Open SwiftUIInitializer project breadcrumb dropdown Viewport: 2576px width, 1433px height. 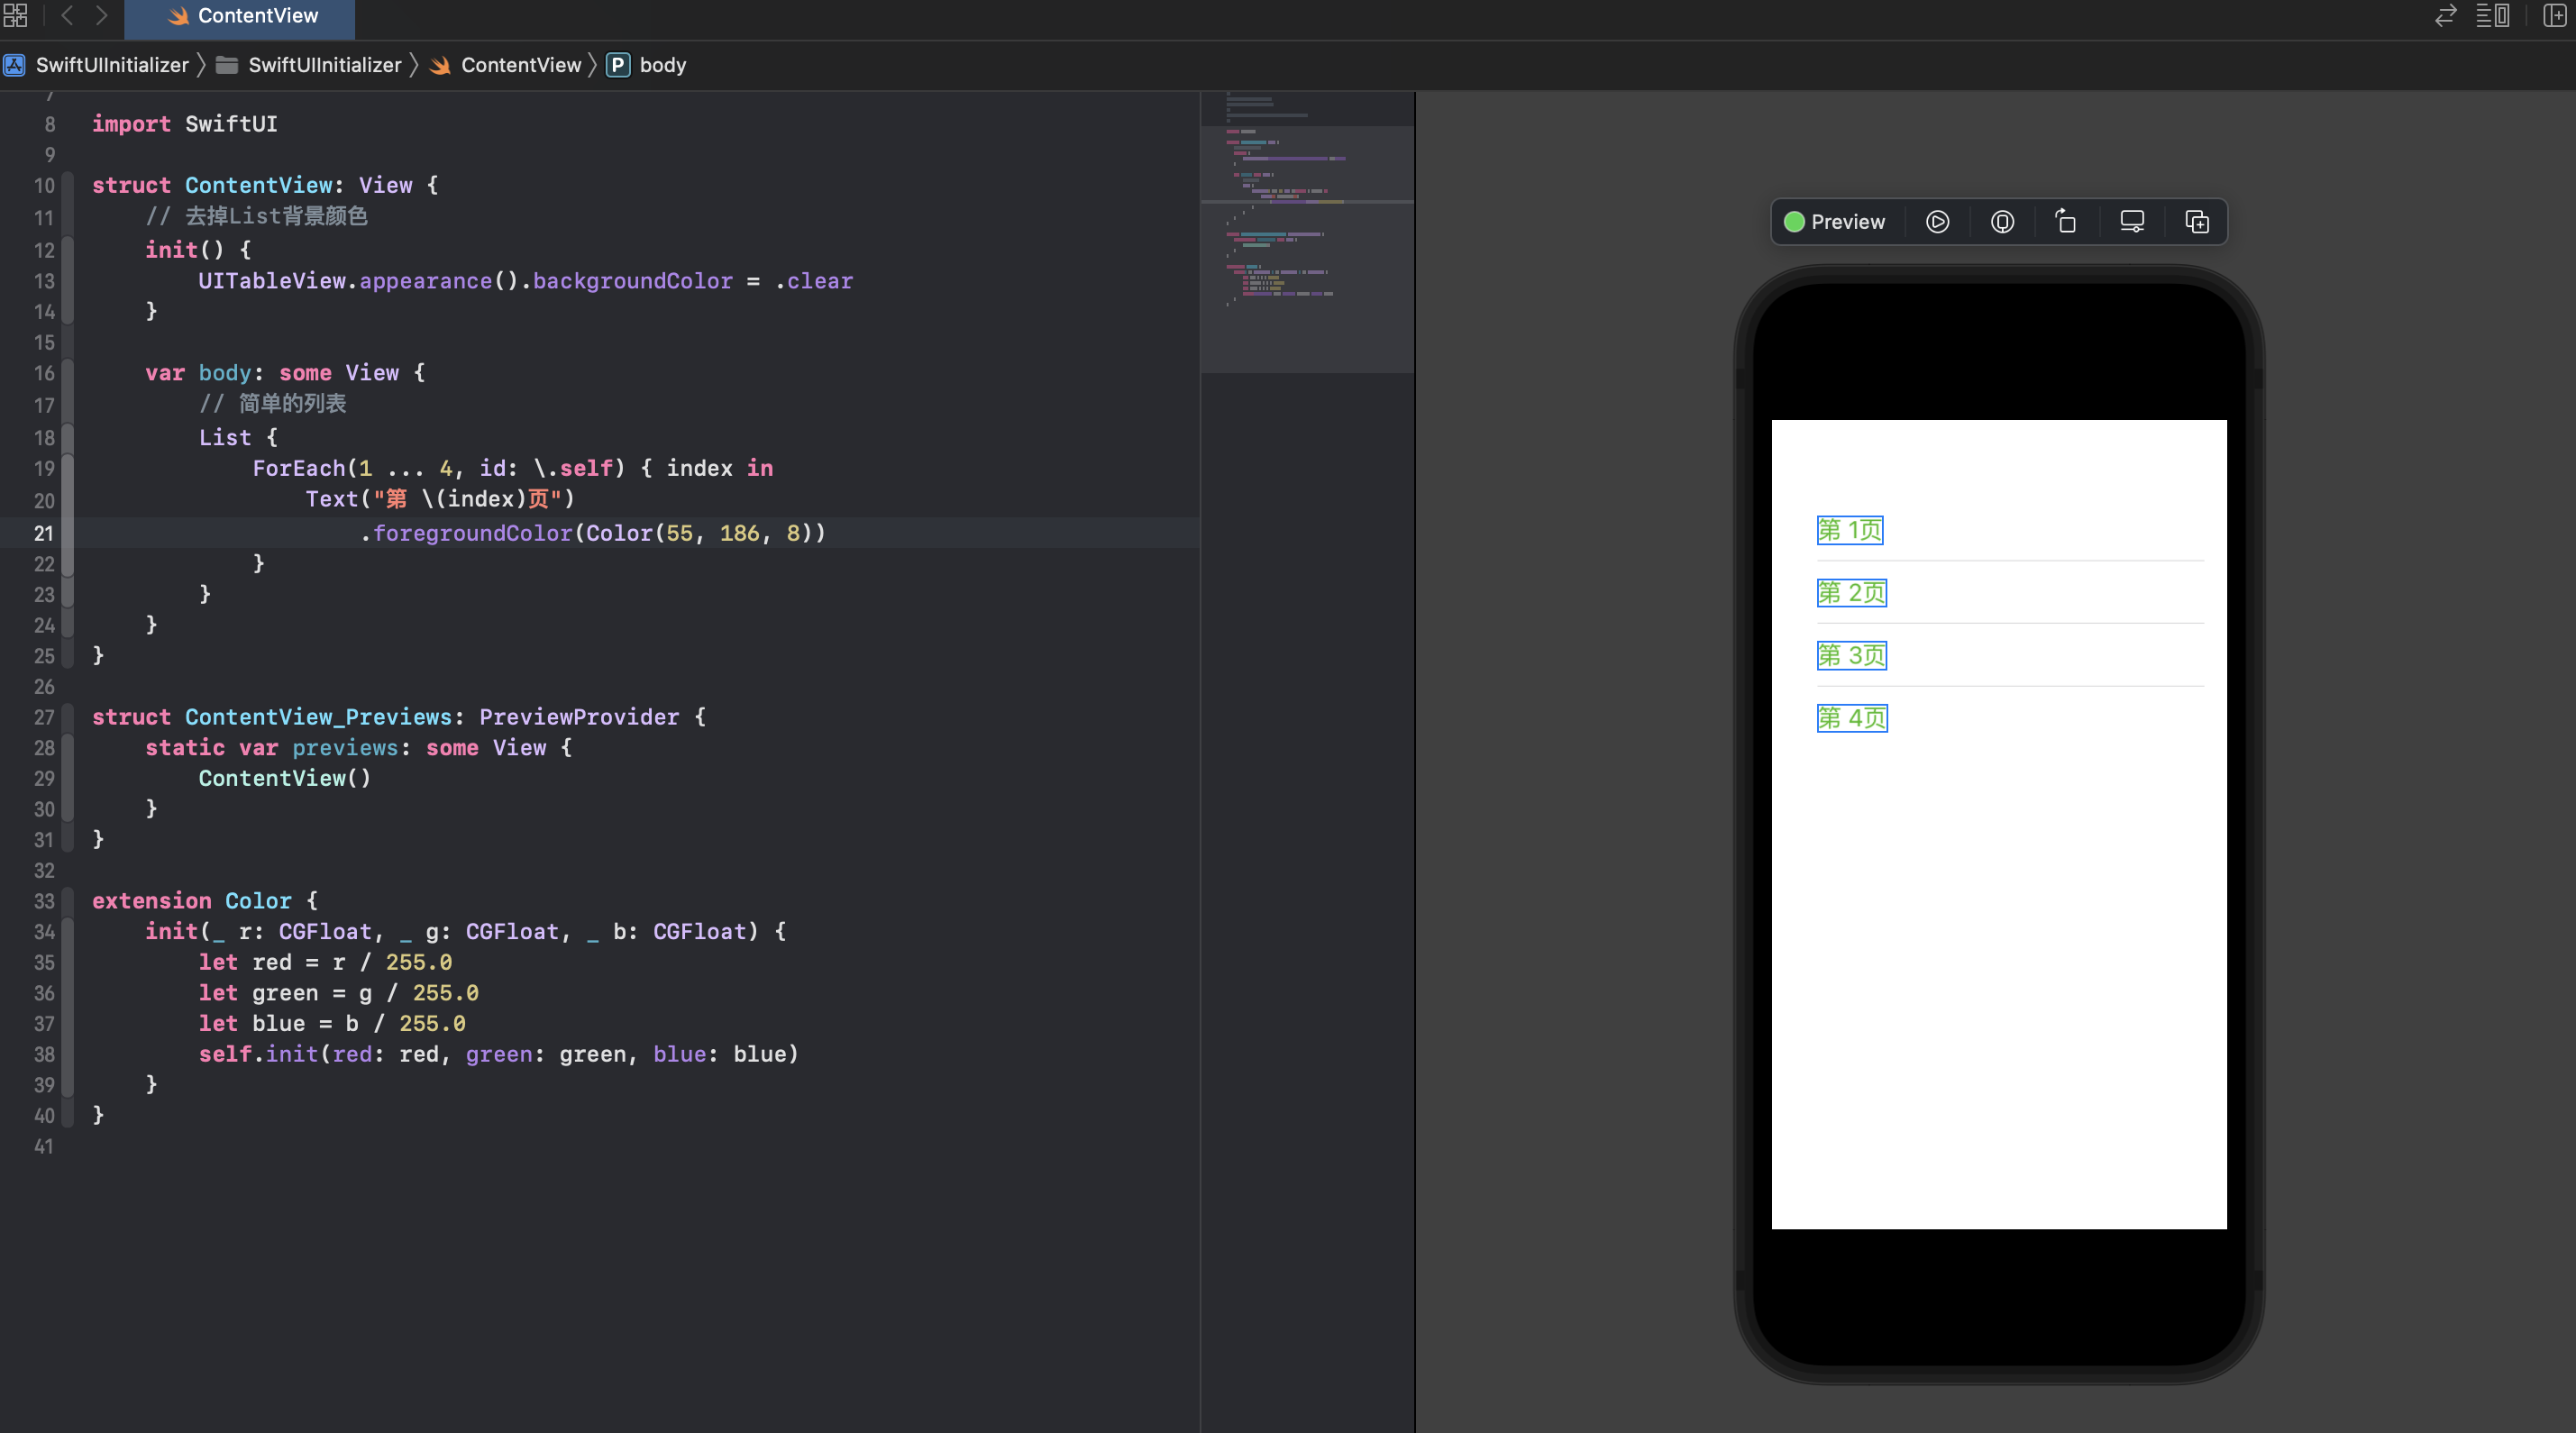pos(111,65)
